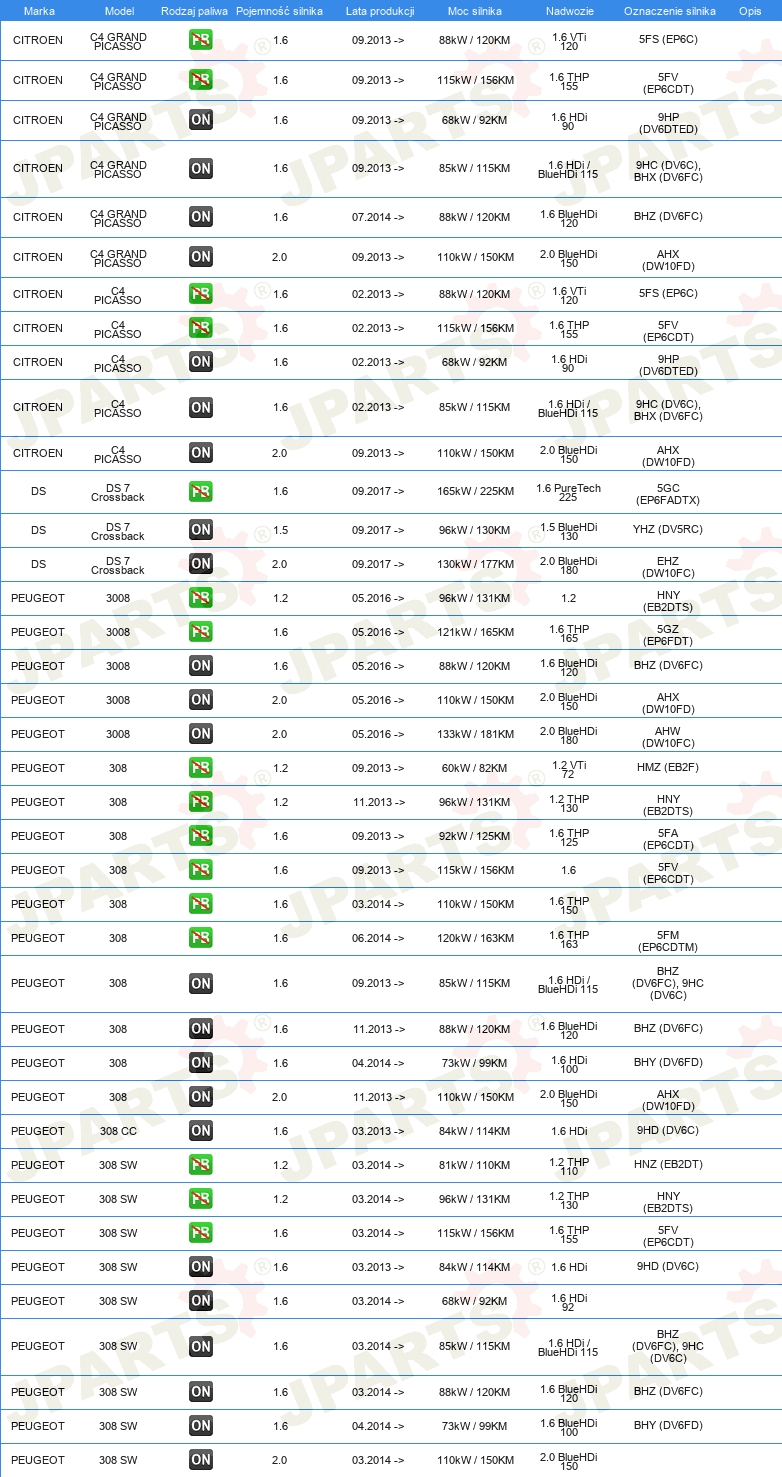
Task: Click the PB icon for 308 SW 81kW/110KM
Action: tap(201, 1165)
